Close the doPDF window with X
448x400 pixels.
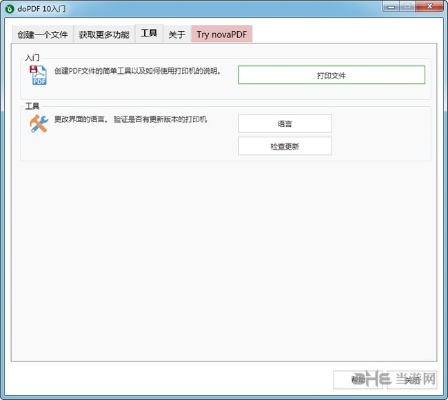429,7
